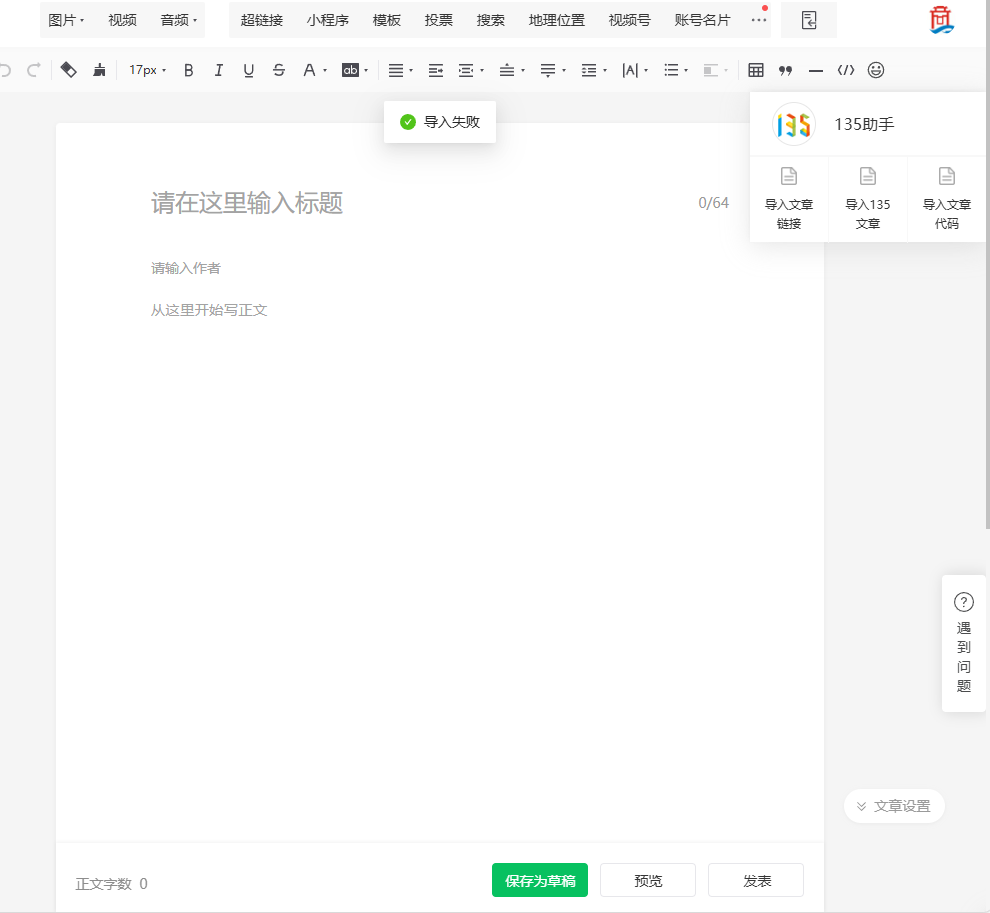Click the 正文字数 word count
The height and width of the screenshot is (913, 990).
click(x=111, y=883)
